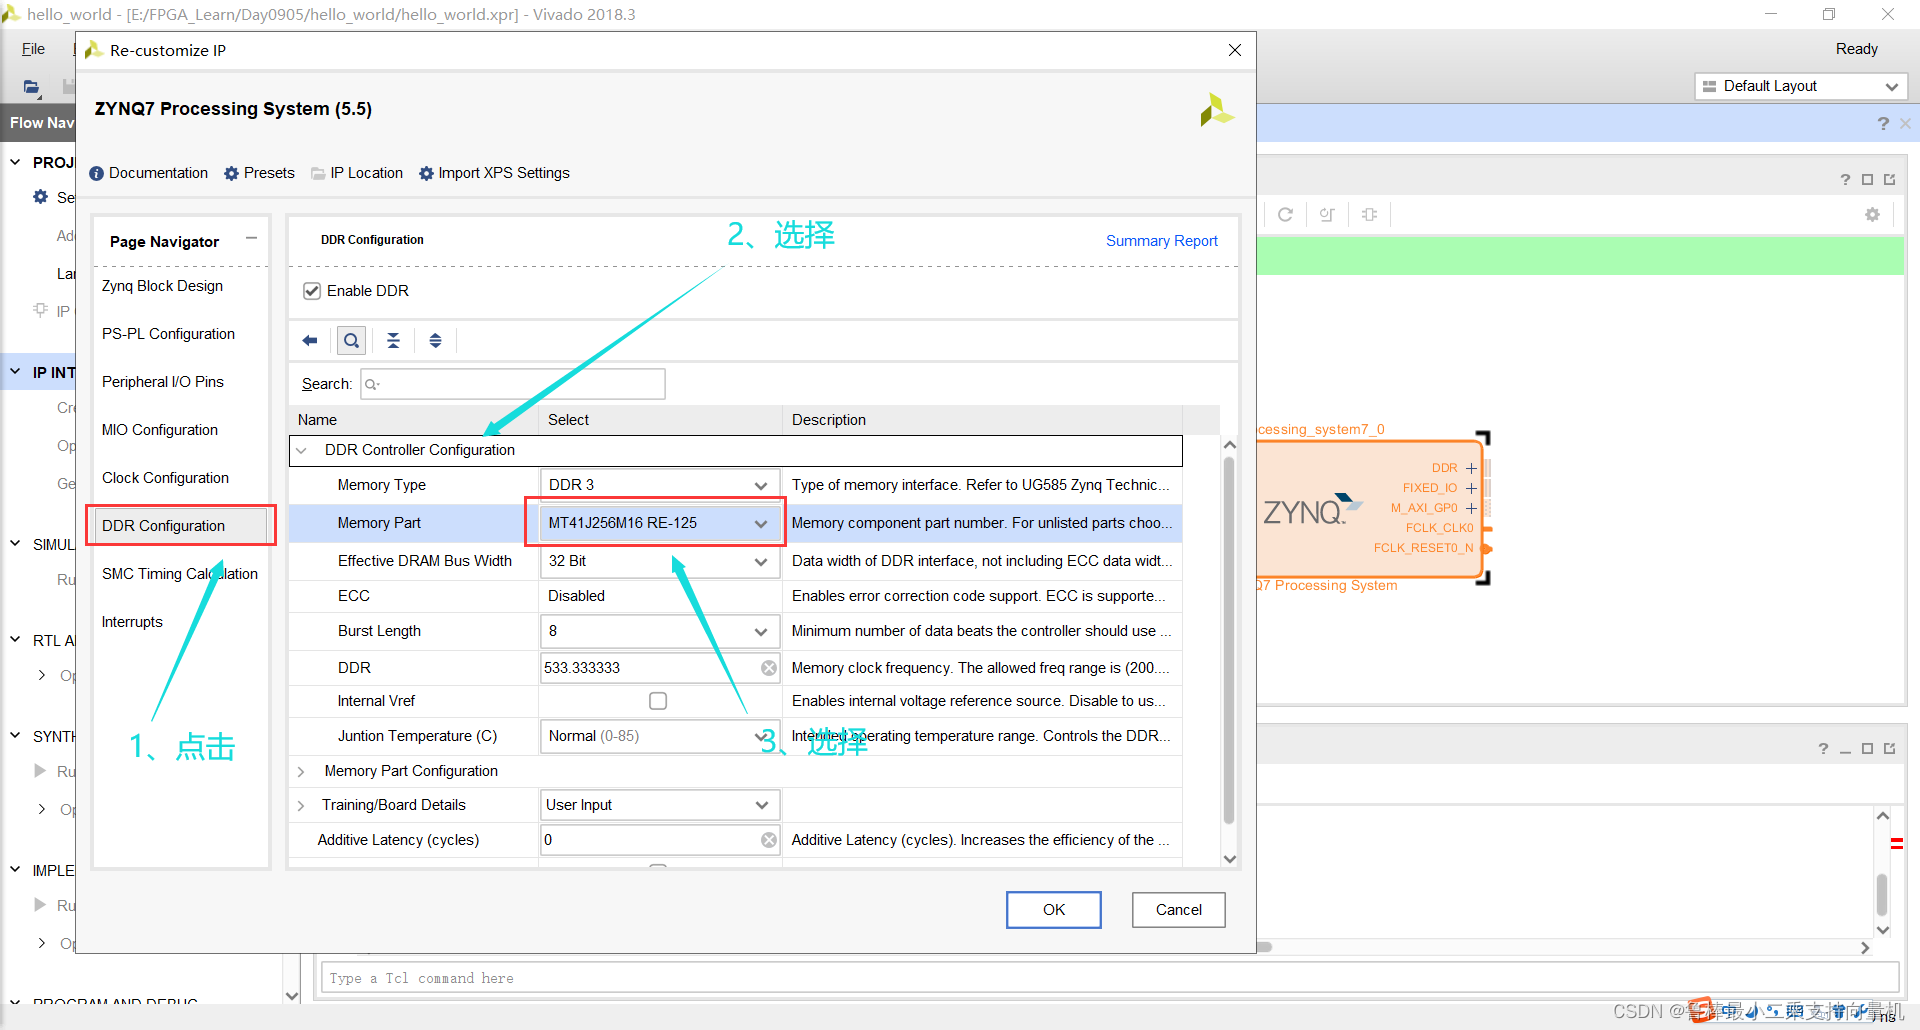Float the diagram panel in new window

[1889, 180]
